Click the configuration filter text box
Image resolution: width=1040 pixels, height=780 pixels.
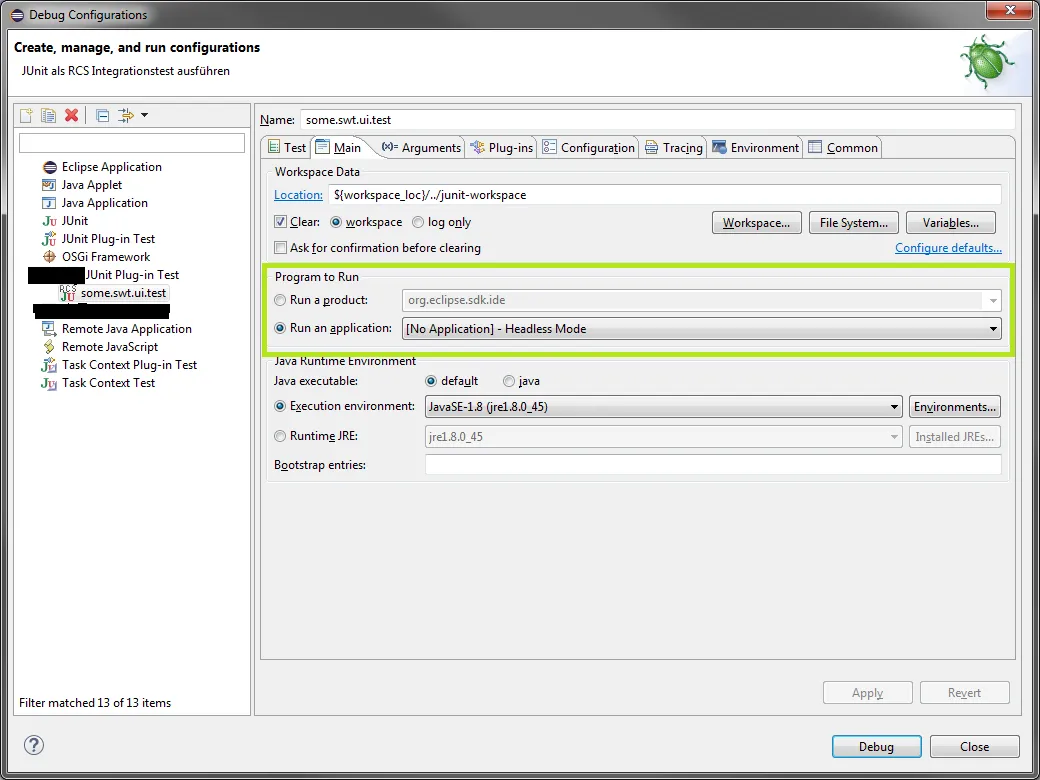click(x=132, y=143)
